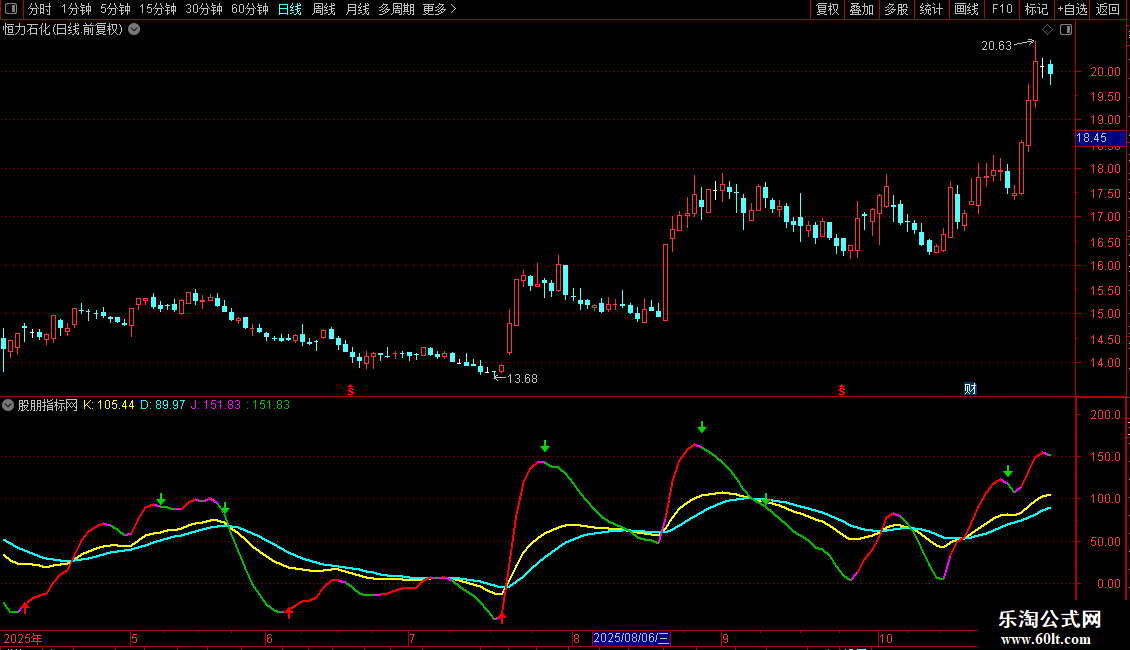Open the 画线 drawing tool

coord(966,9)
